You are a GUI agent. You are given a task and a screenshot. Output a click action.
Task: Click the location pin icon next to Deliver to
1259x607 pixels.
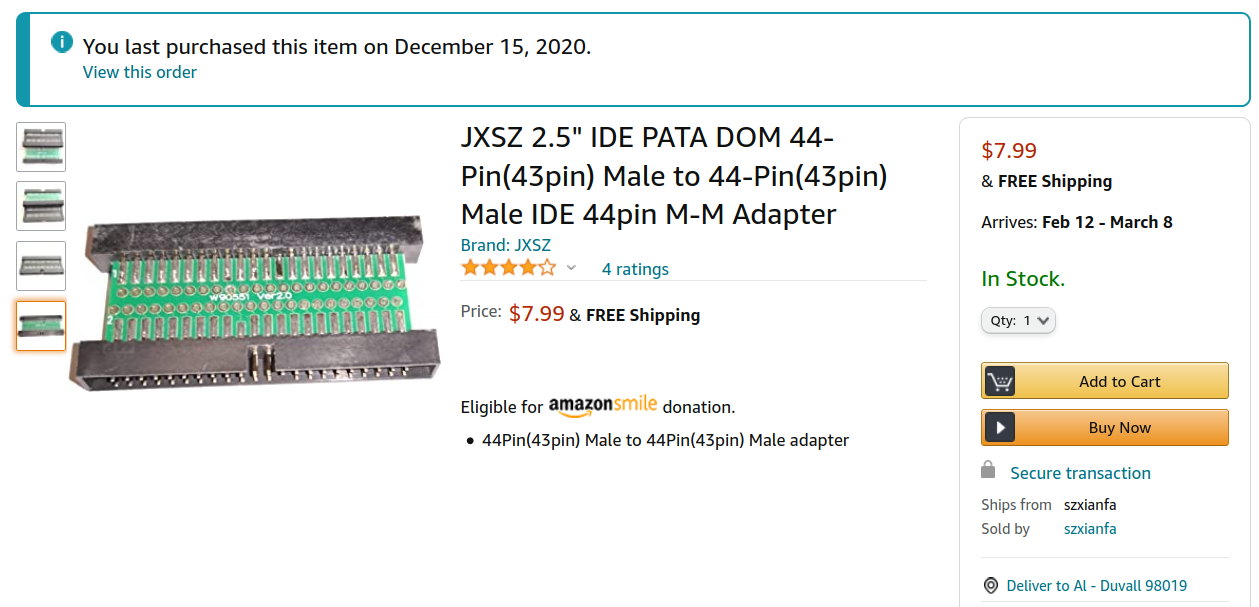(x=990, y=585)
